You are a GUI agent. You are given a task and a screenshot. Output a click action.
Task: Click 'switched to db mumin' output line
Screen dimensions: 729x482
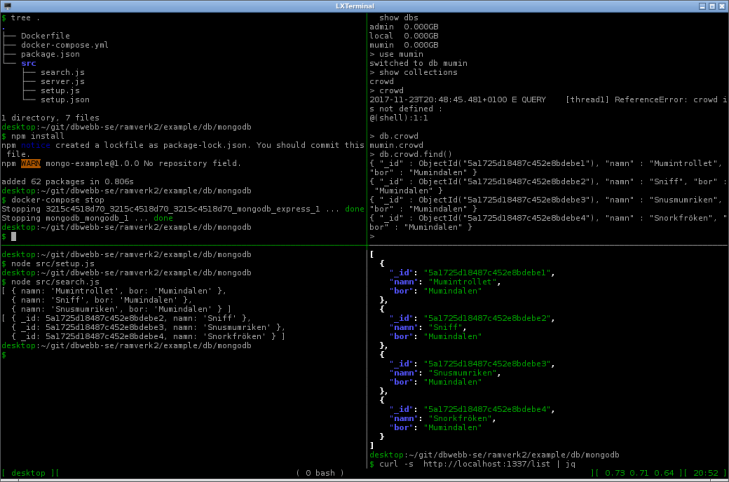[418, 63]
